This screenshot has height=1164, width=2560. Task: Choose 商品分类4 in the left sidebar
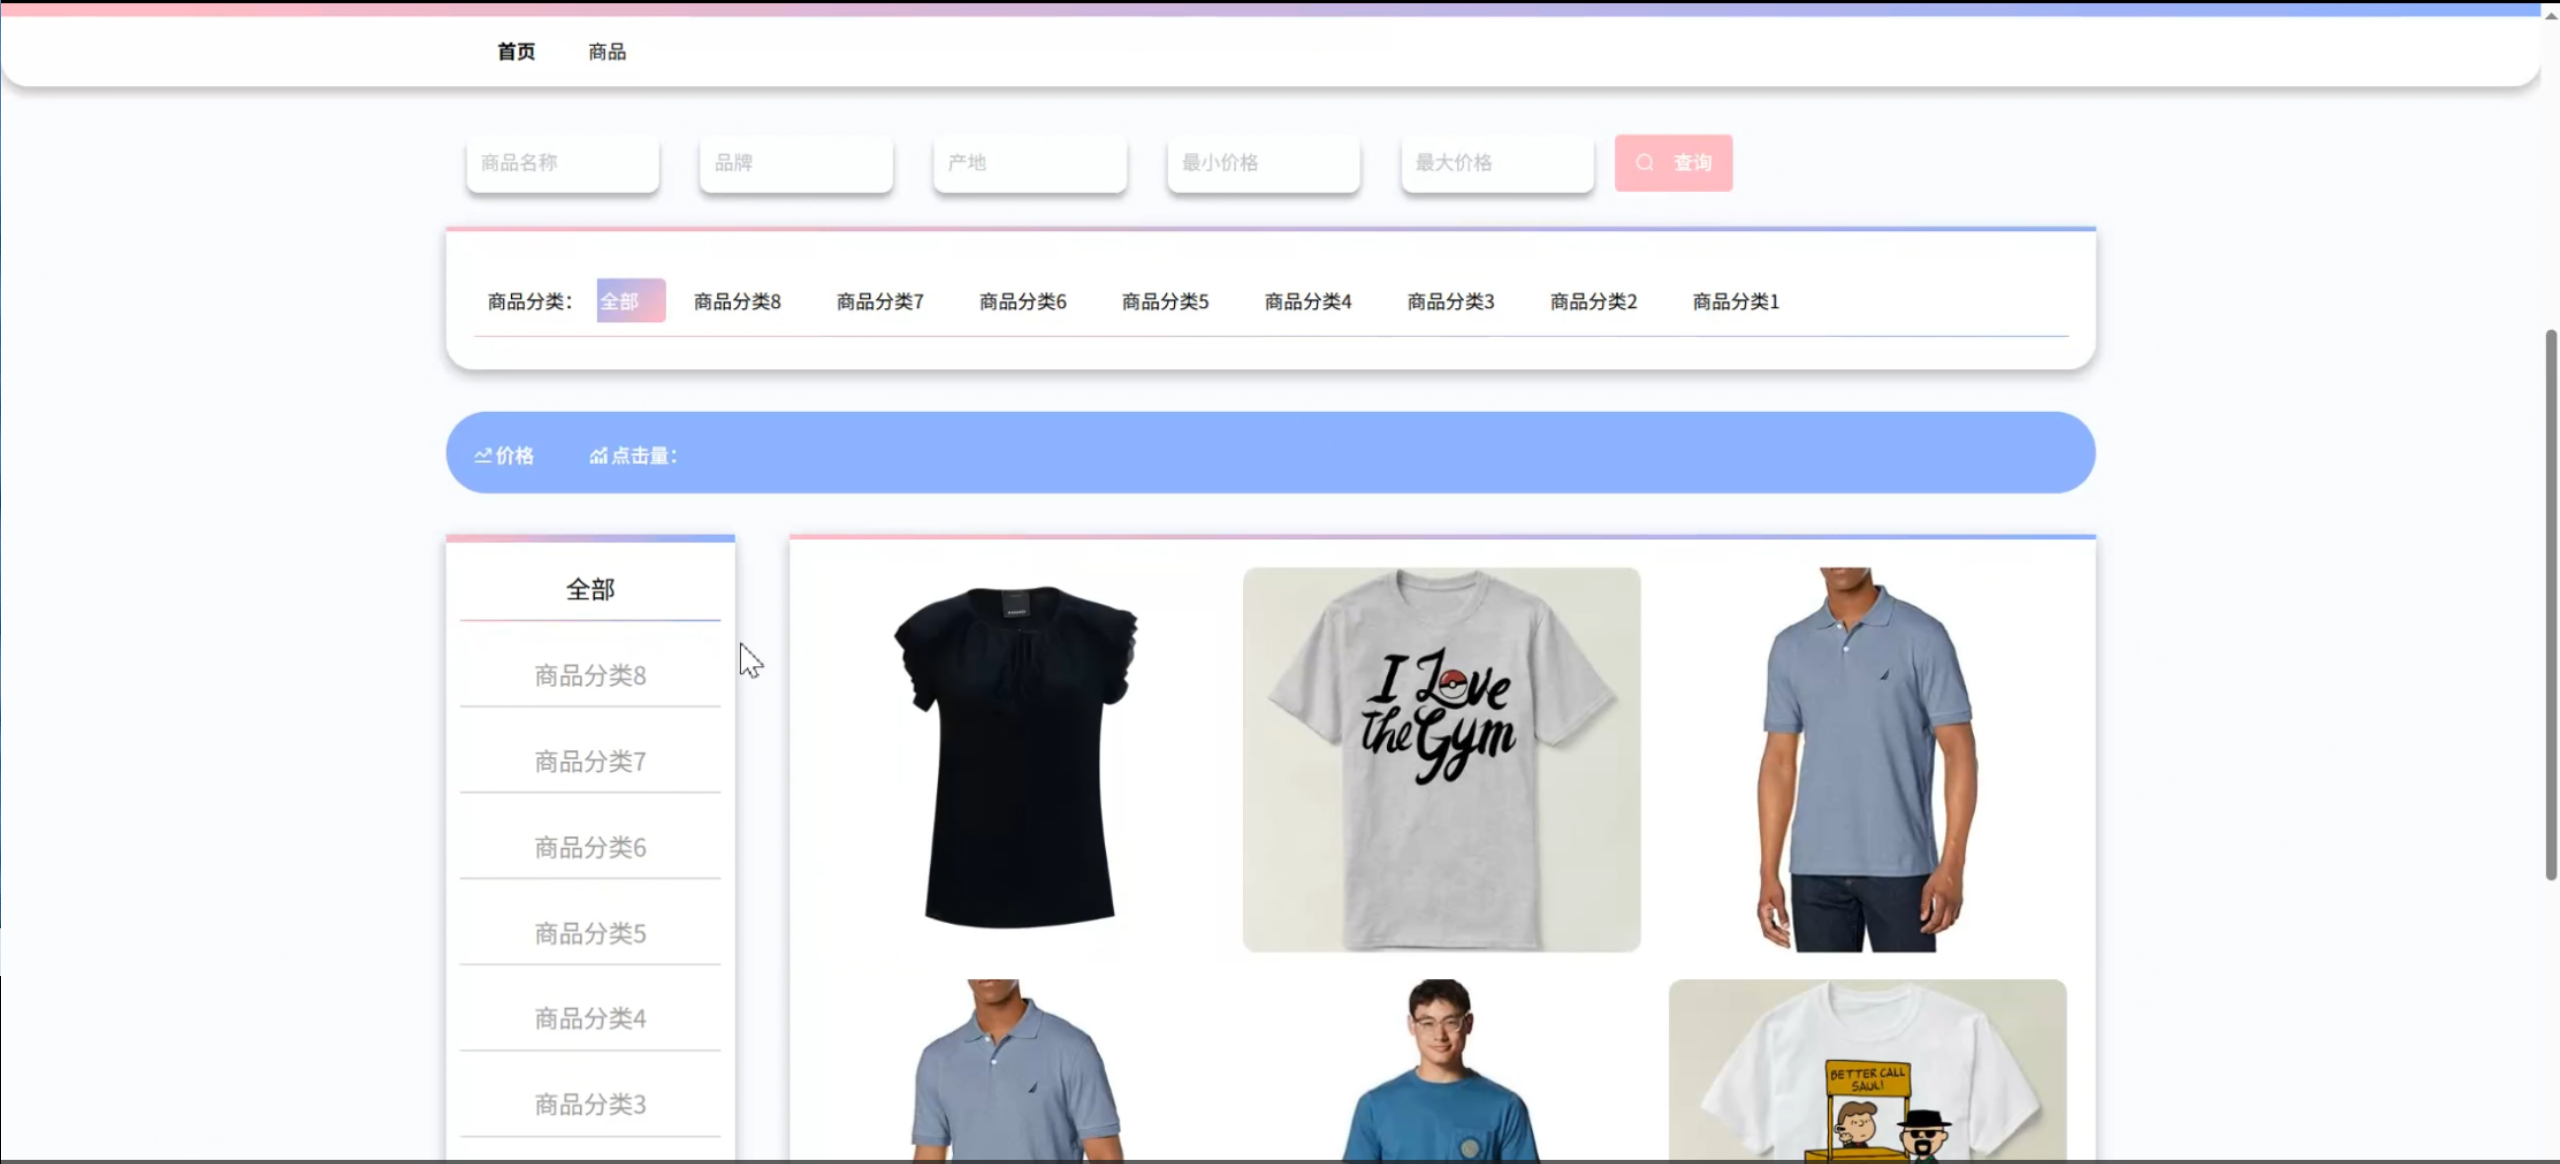590,1019
